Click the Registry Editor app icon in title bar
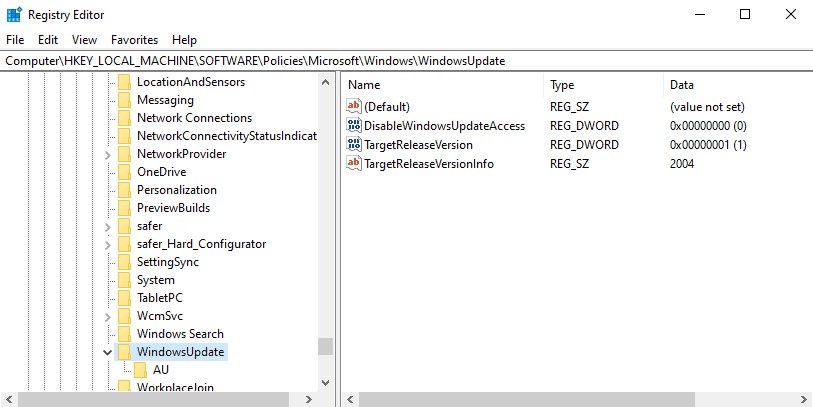Image resolution: width=813 pixels, height=407 pixels. coord(14,14)
